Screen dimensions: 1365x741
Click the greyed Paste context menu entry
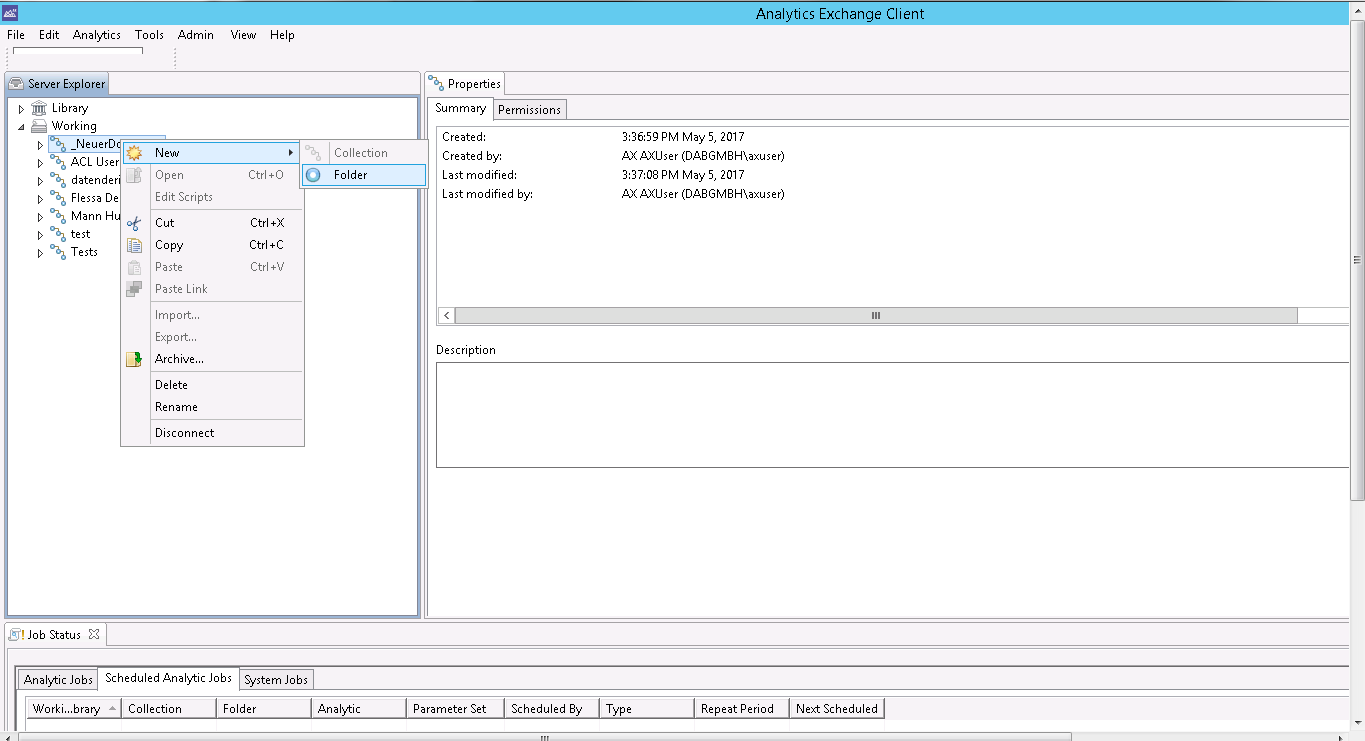coord(211,267)
